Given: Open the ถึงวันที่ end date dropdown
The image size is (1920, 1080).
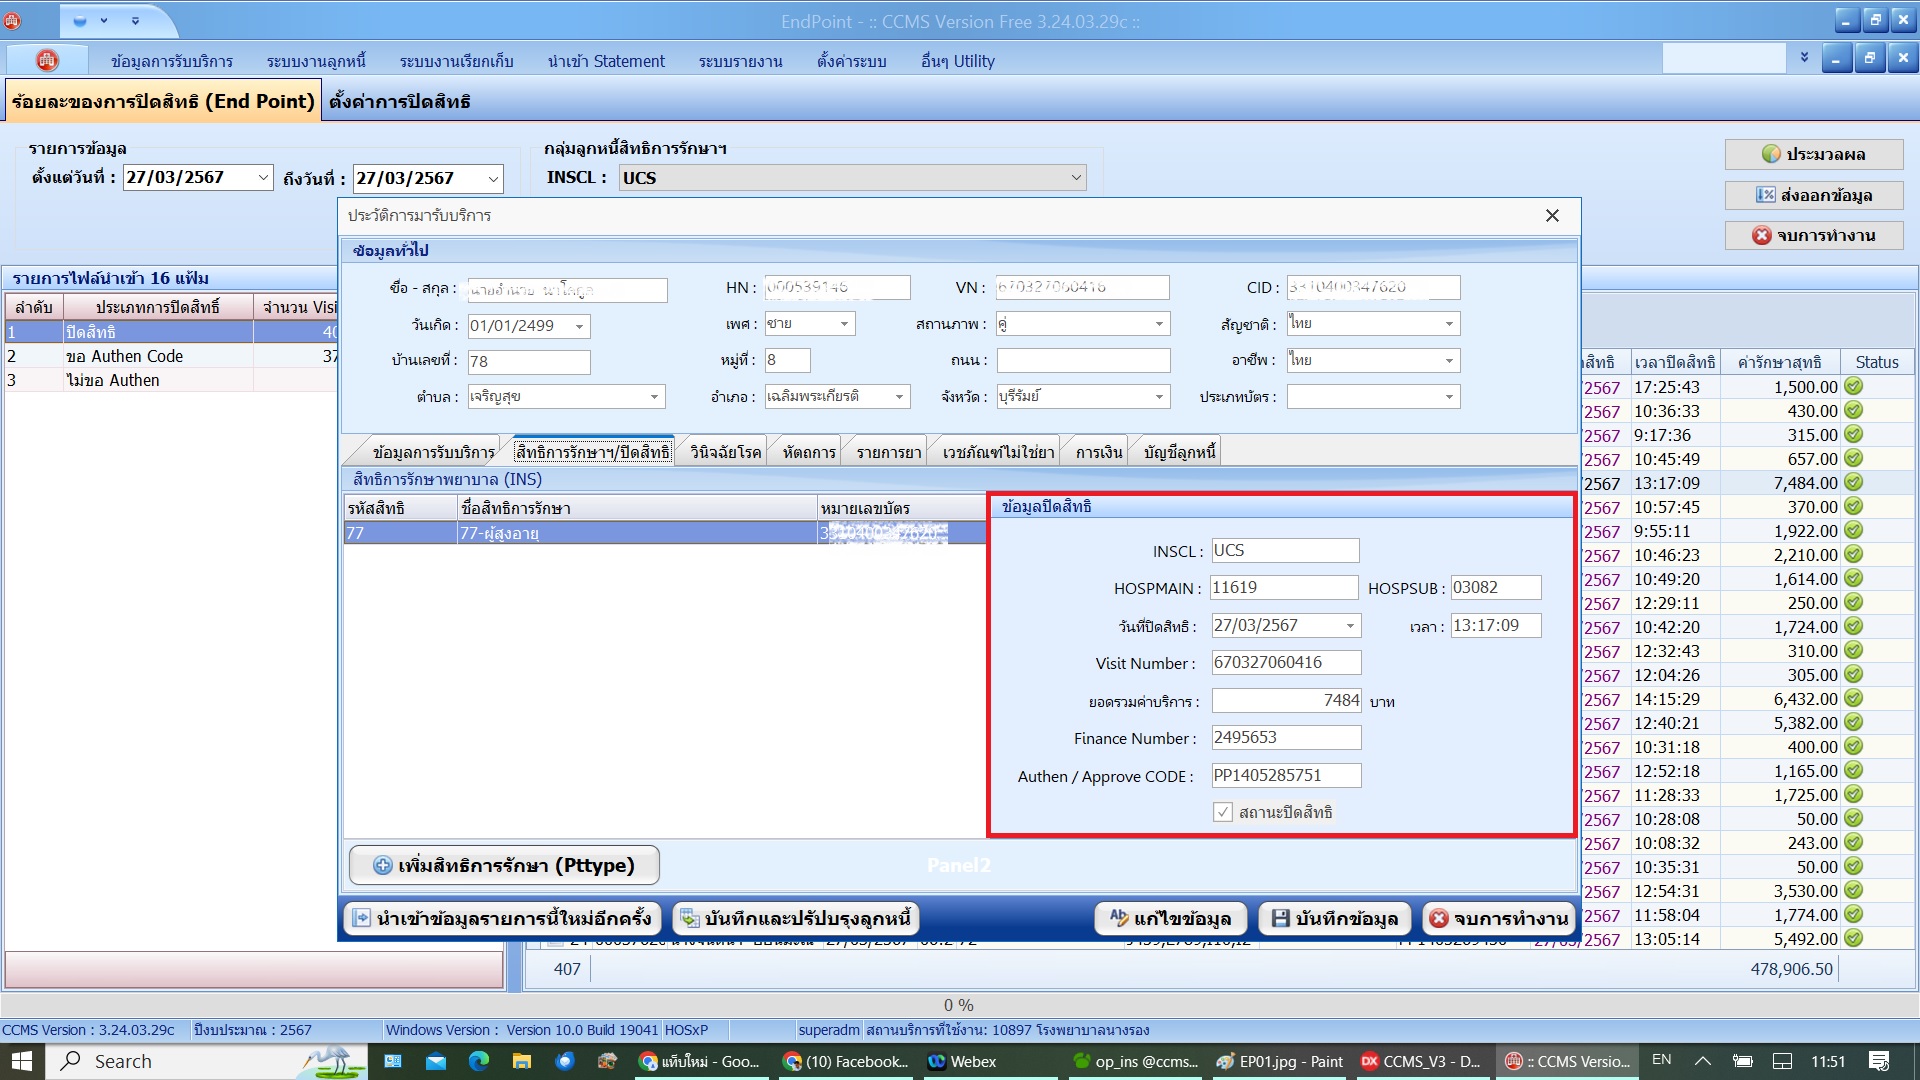Looking at the screenshot, I should [x=493, y=179].
